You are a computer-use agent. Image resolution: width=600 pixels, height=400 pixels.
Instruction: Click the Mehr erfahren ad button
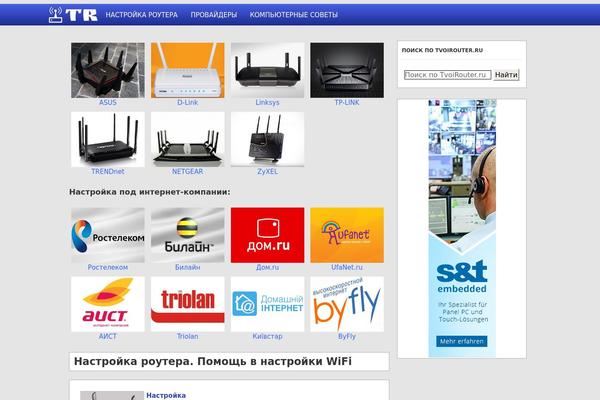(x=462, y=341)
